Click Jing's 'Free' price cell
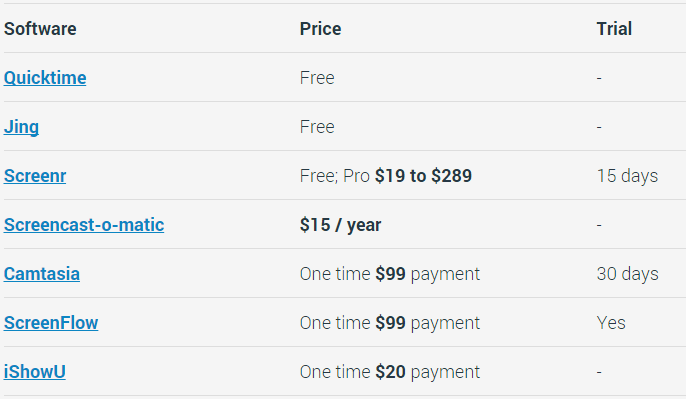Image resolution: width=686 pixels, height=399 pixels. click(x=317, y=127)
